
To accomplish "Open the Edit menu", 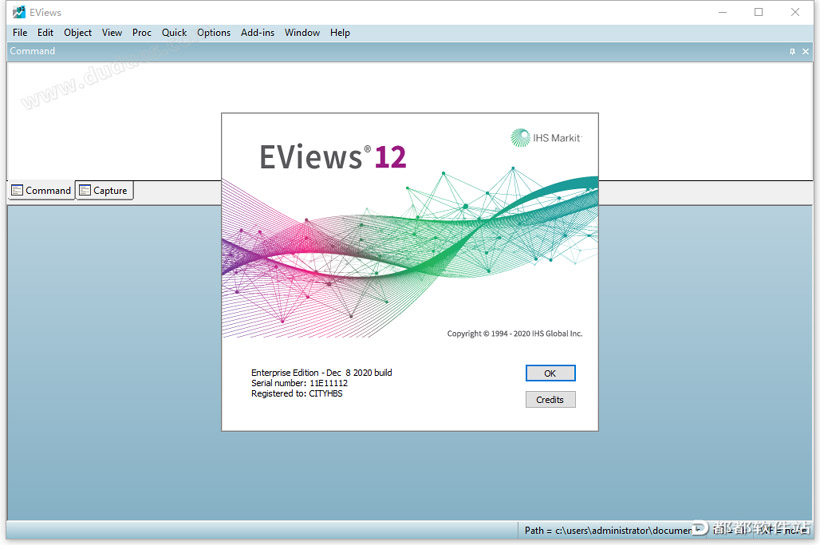I will point(45,32).
